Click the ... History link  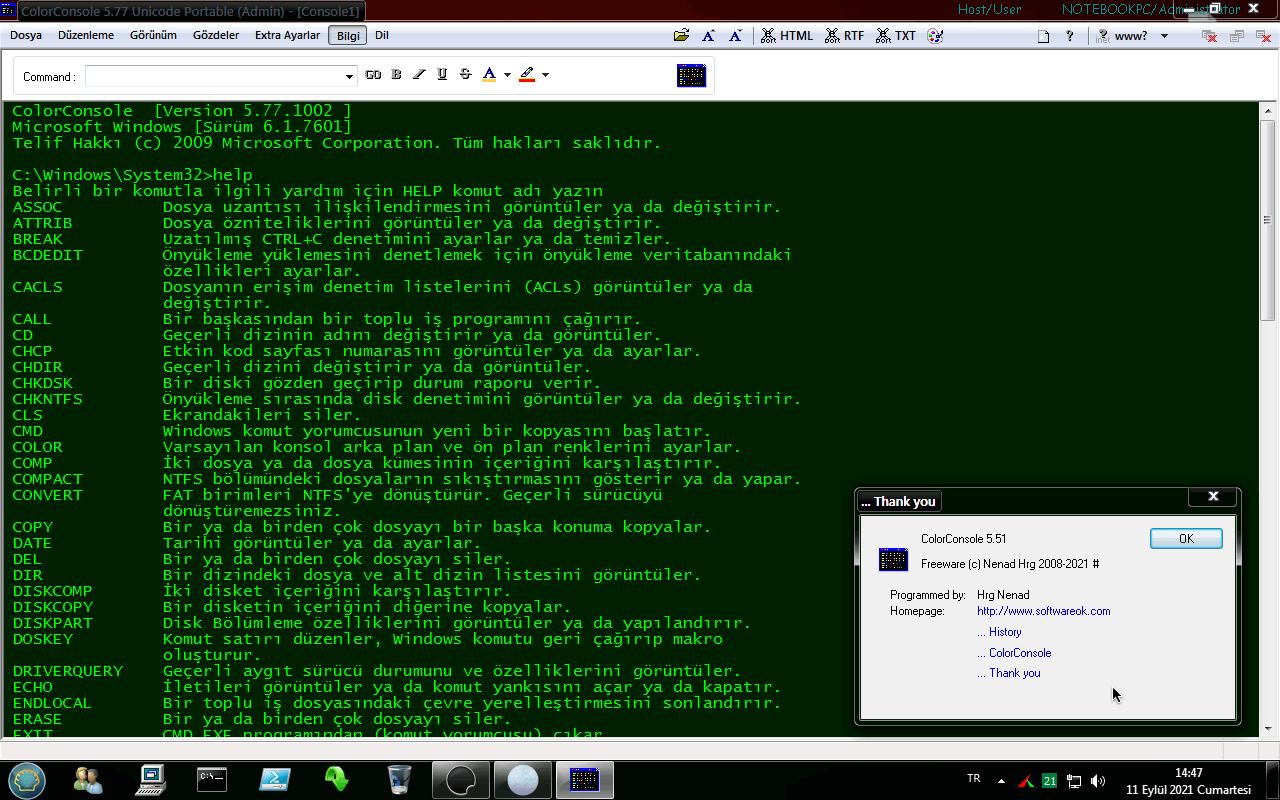pyautogui.click(x=999, y=632)
